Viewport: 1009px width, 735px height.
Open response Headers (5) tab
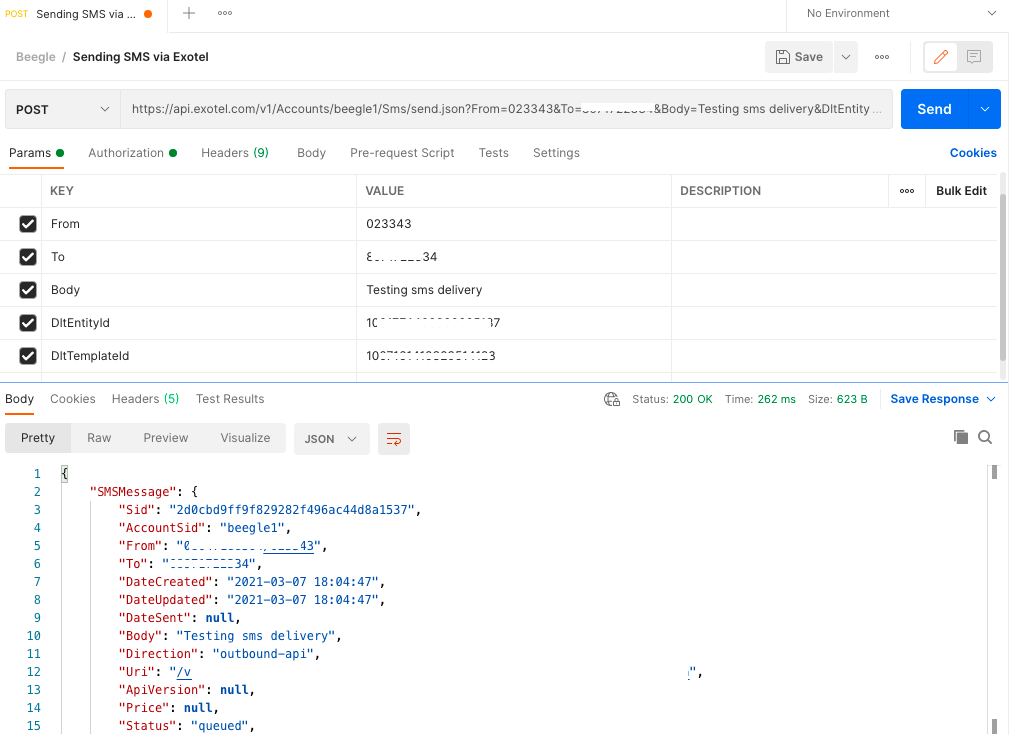coord(145,399)
